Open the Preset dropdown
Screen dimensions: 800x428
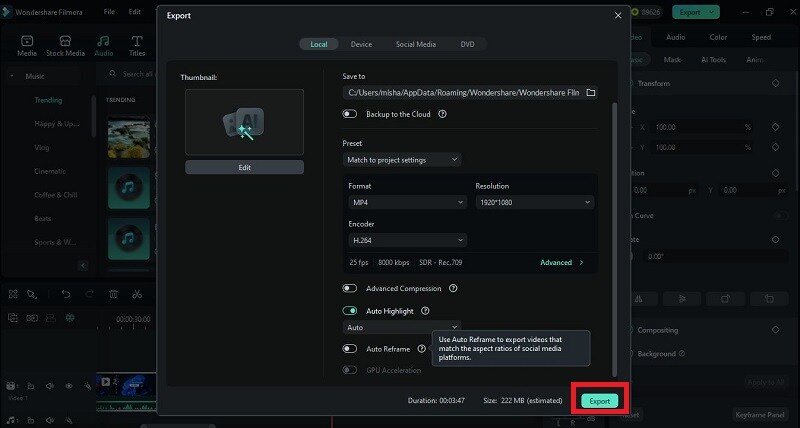[x=402, y=160]
